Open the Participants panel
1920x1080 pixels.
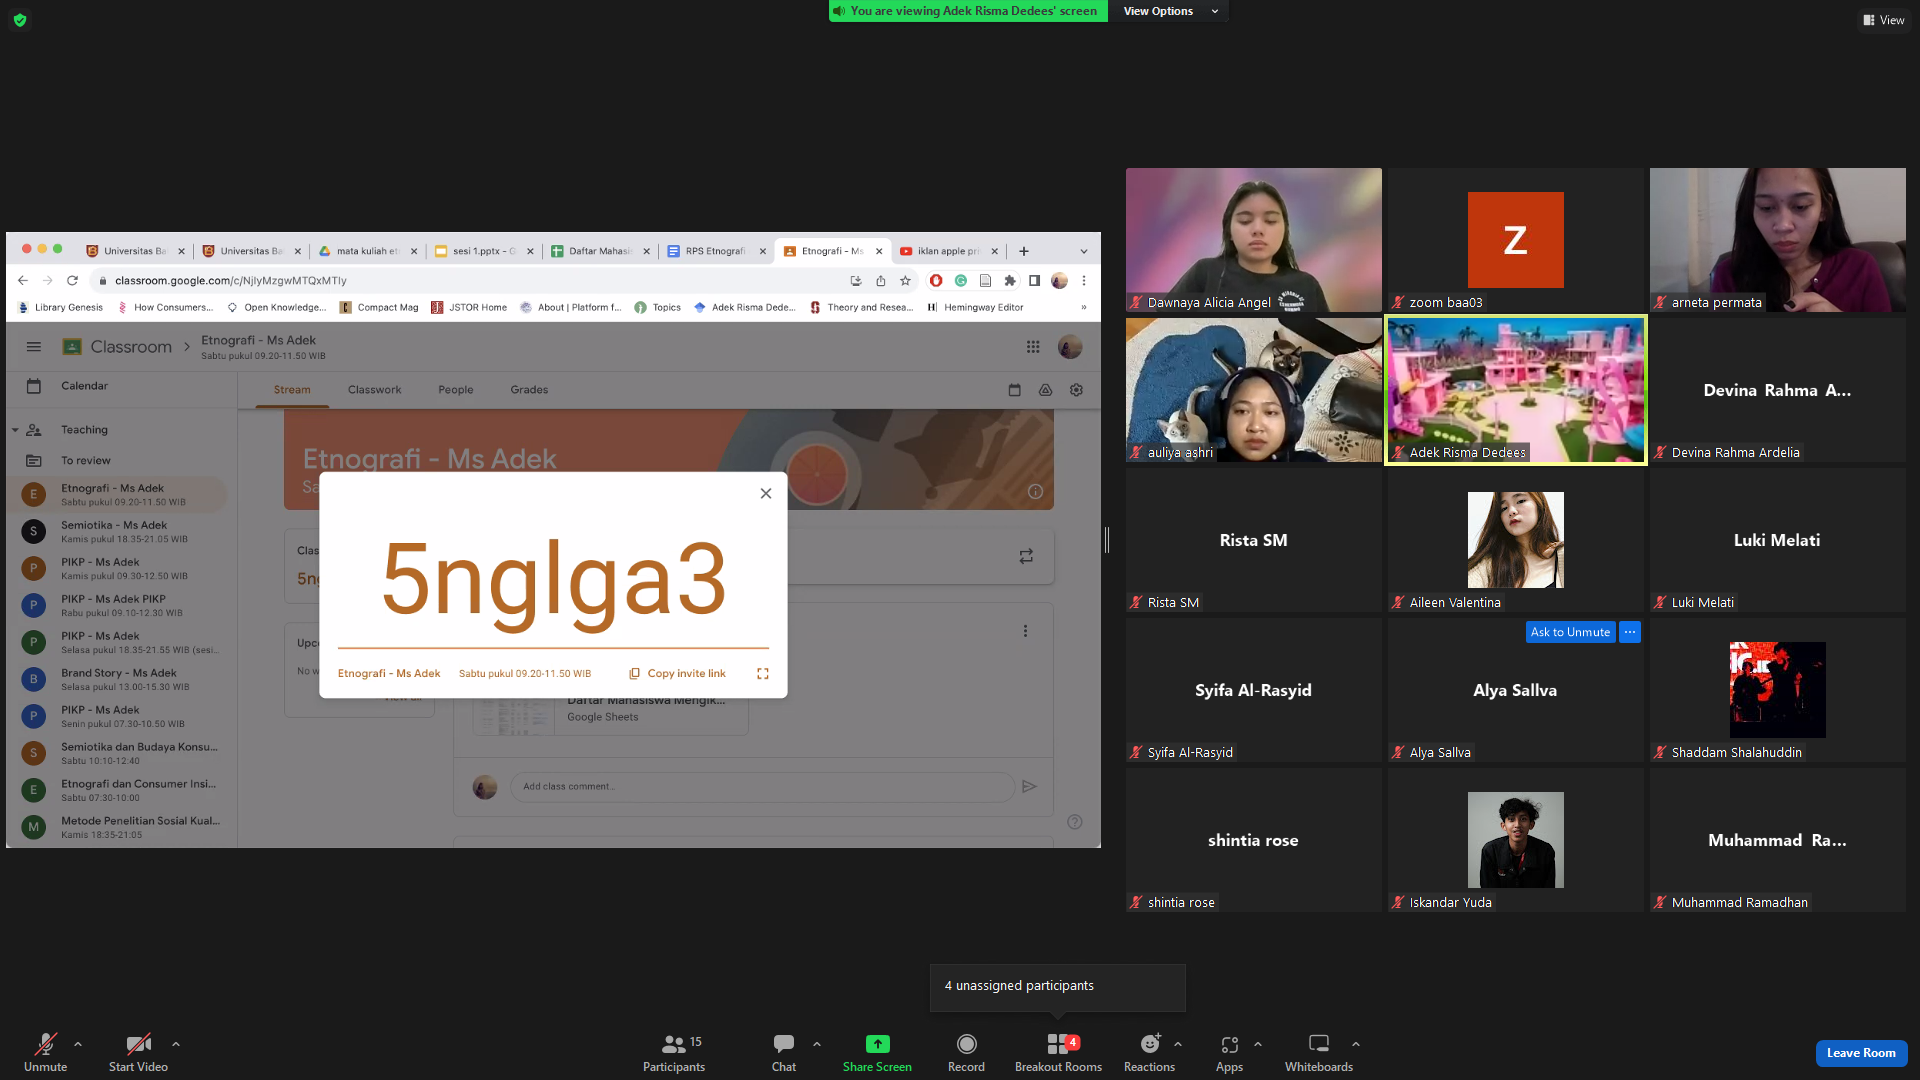click(674, 1052)
